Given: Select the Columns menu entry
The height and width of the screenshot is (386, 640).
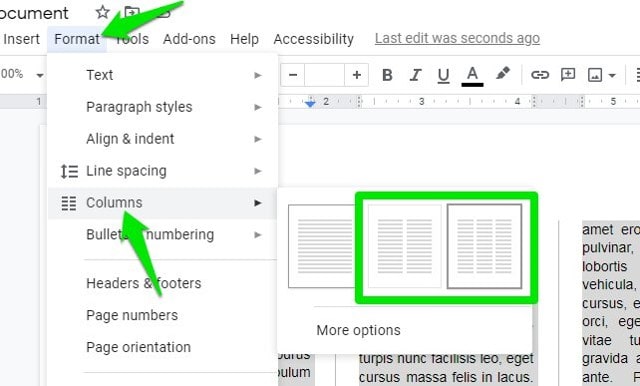Looking at the screenshot, I should [x=162, y=203].
